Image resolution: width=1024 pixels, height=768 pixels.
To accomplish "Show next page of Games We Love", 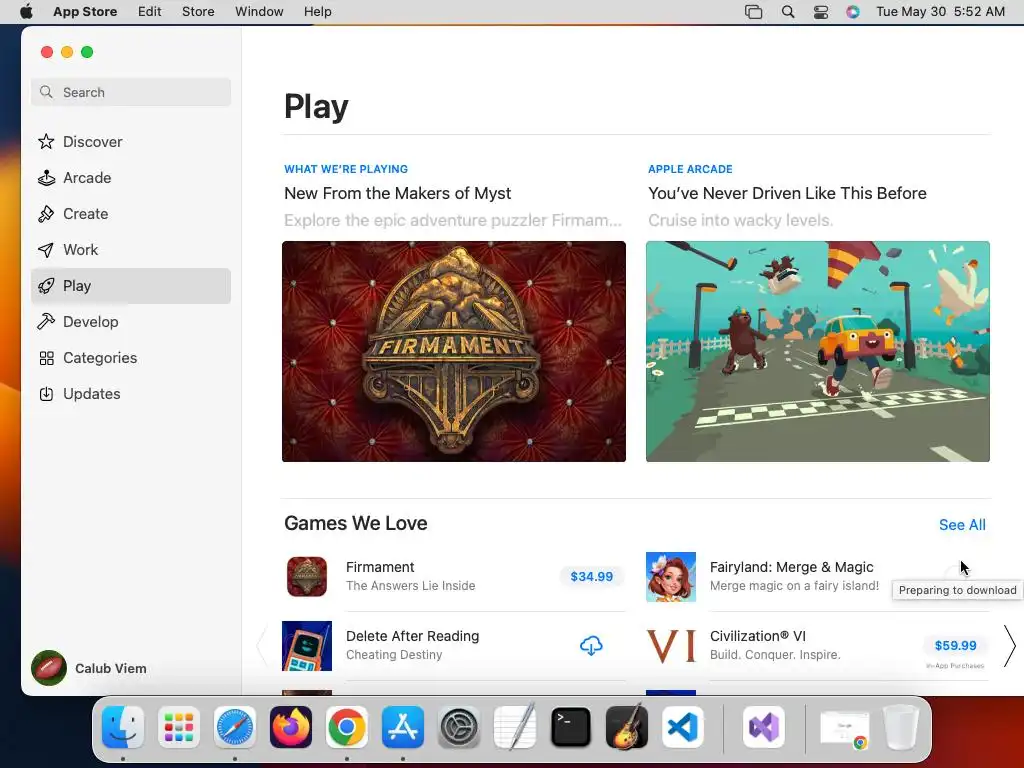I will click(1010, 646).
